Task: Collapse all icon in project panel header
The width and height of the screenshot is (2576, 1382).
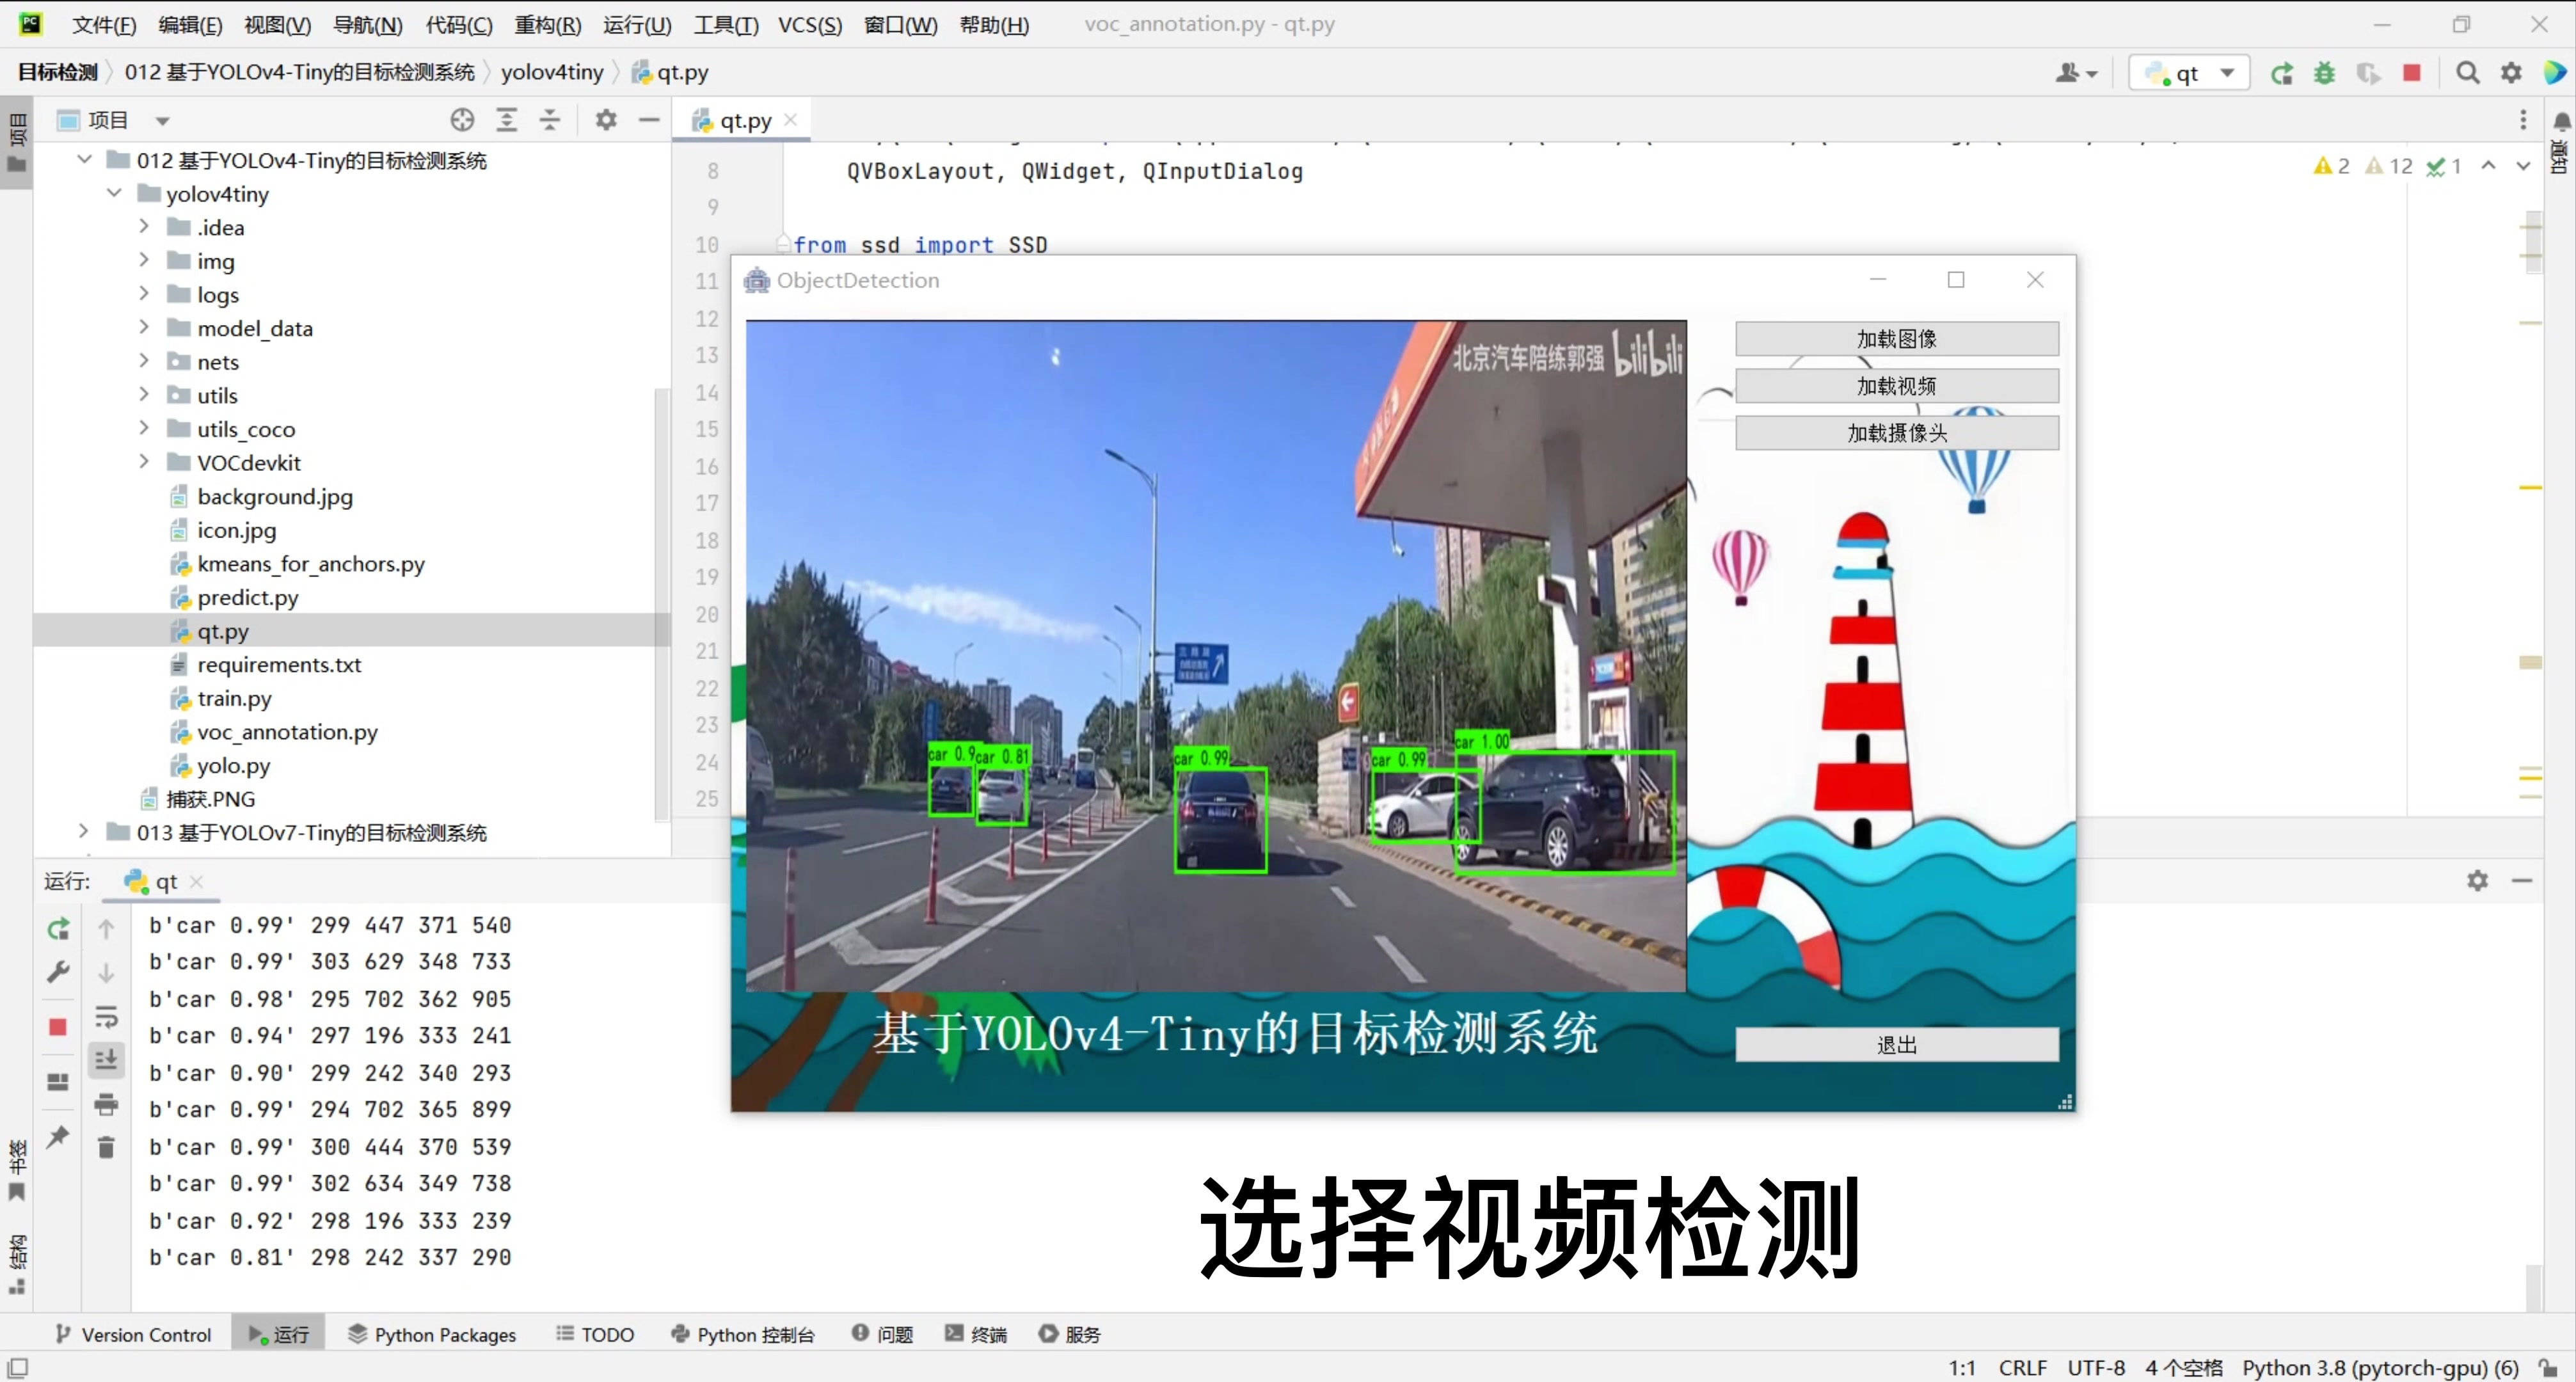Action: [x=550, y=120]
